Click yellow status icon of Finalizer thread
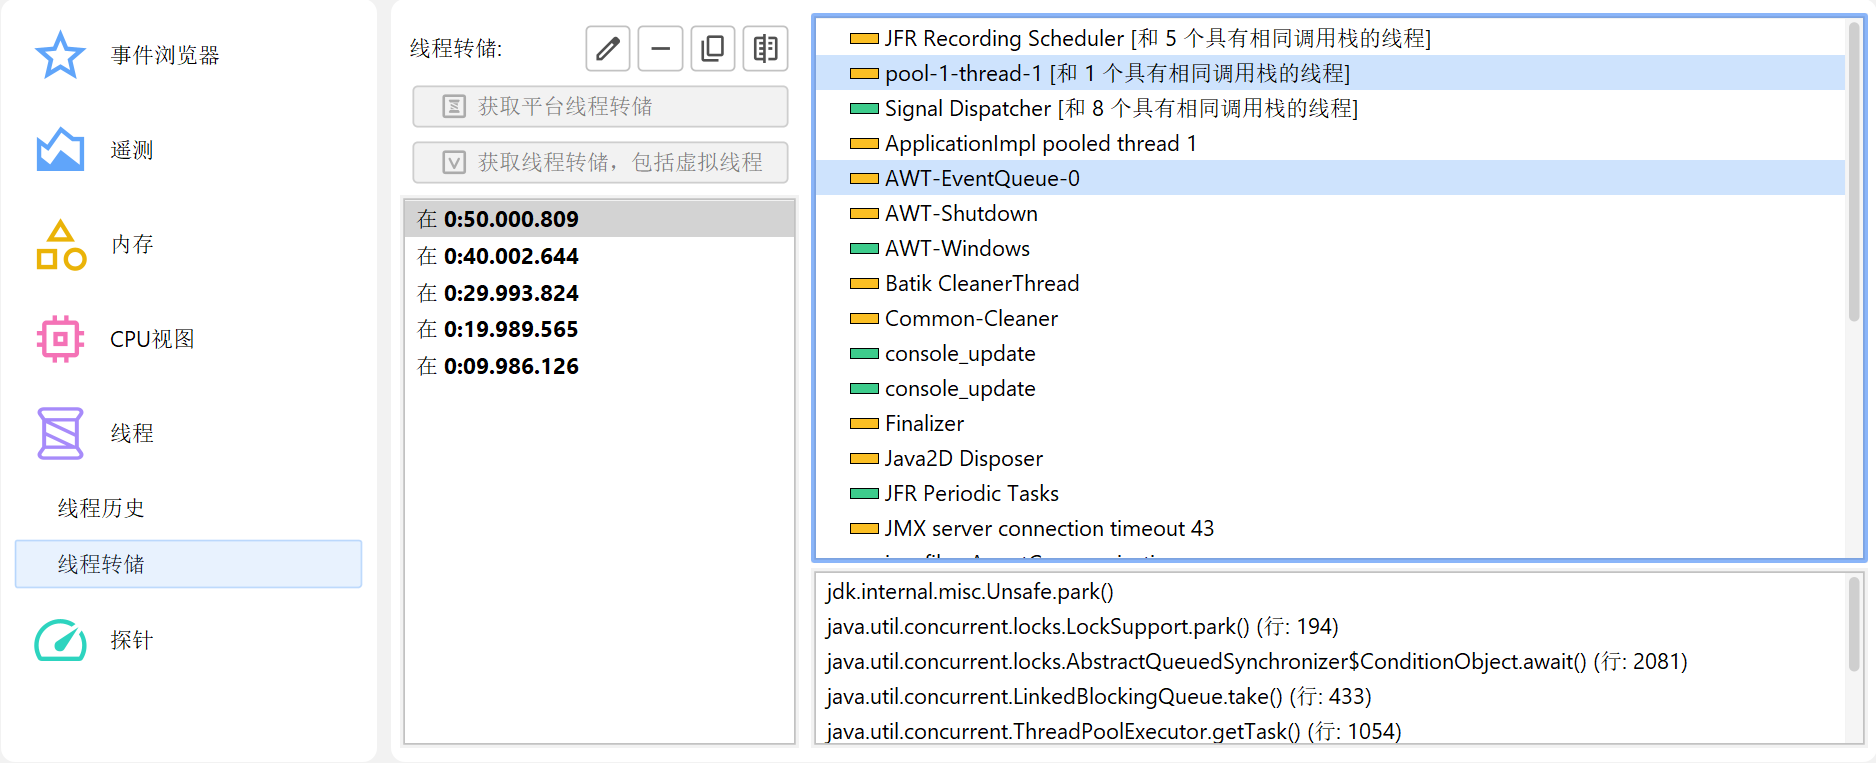The image size is (1876, 763). pyautogui.click(x=864, y=424)
